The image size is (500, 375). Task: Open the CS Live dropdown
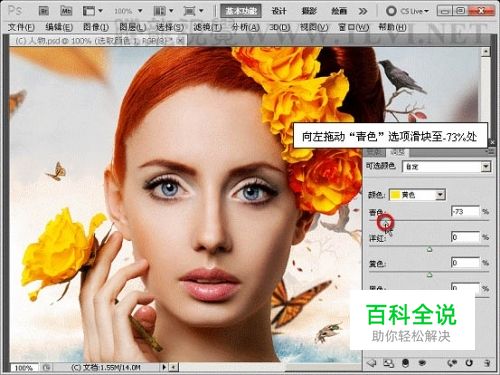pos(407,11)
